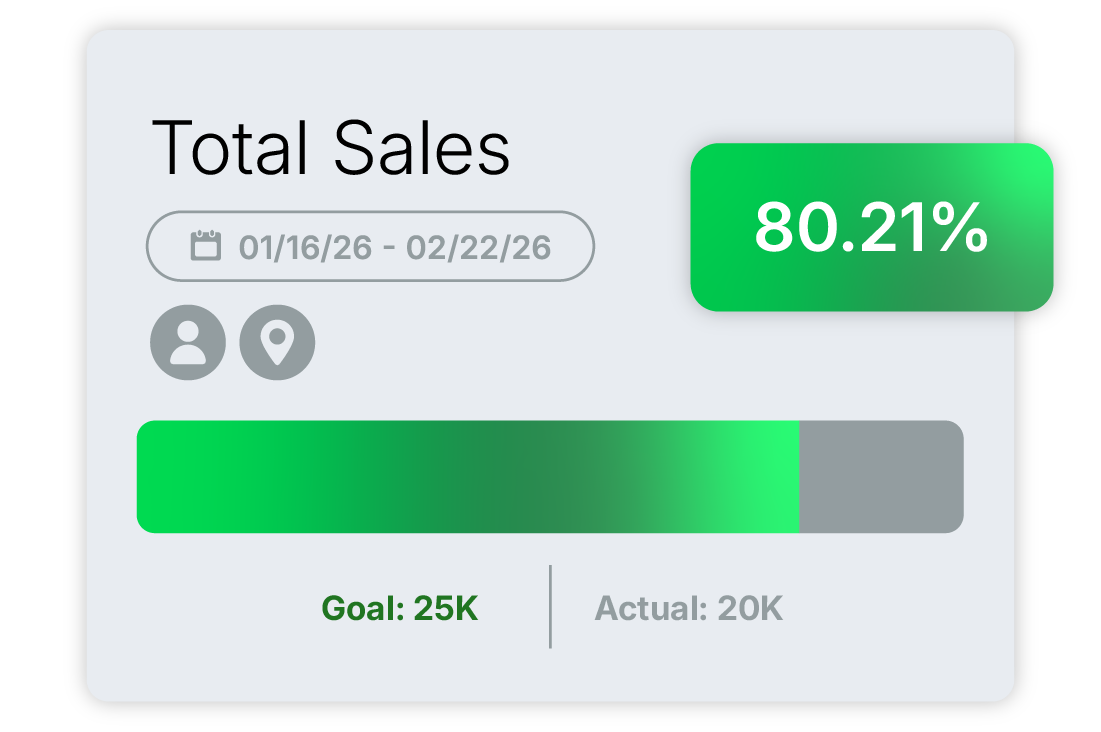Screen dimensions: 1101x732
Task: Click the end date 02/22/26
Action: 478,247
